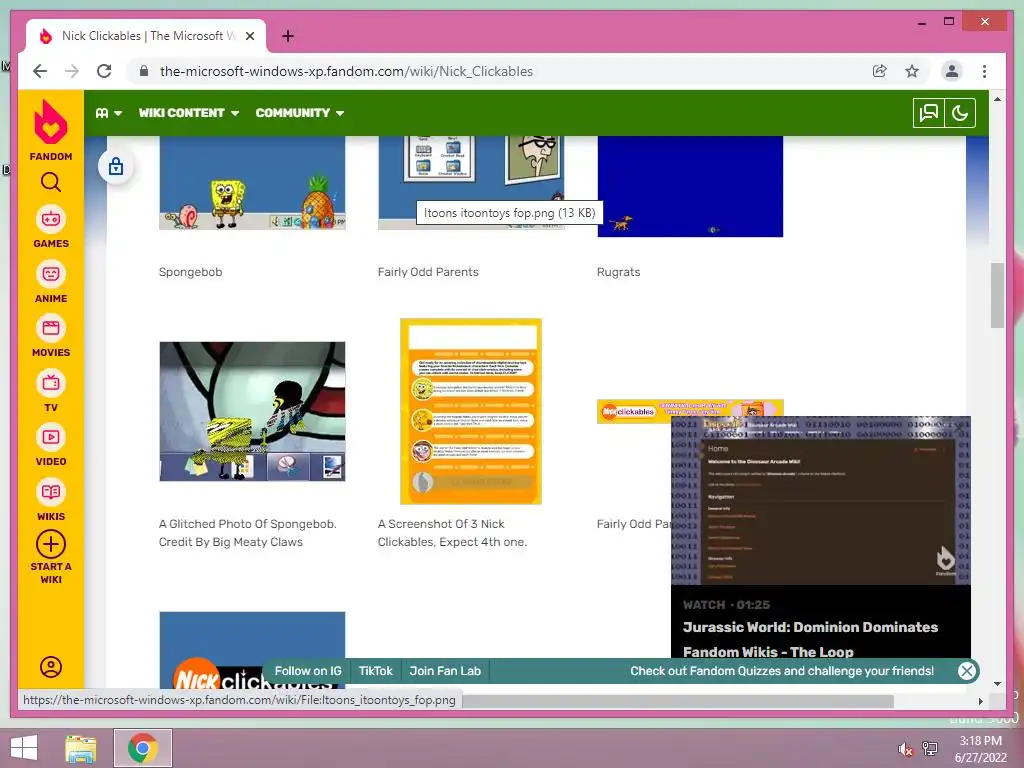
Task: Open the Fandom search magnifier icon
Action: [51, 182]
